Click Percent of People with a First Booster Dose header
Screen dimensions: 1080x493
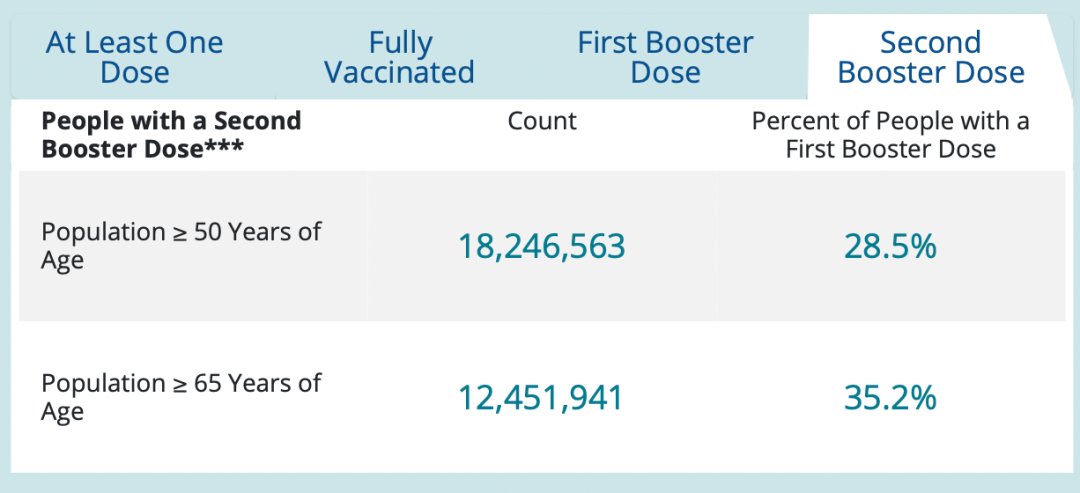coord(891,135)
